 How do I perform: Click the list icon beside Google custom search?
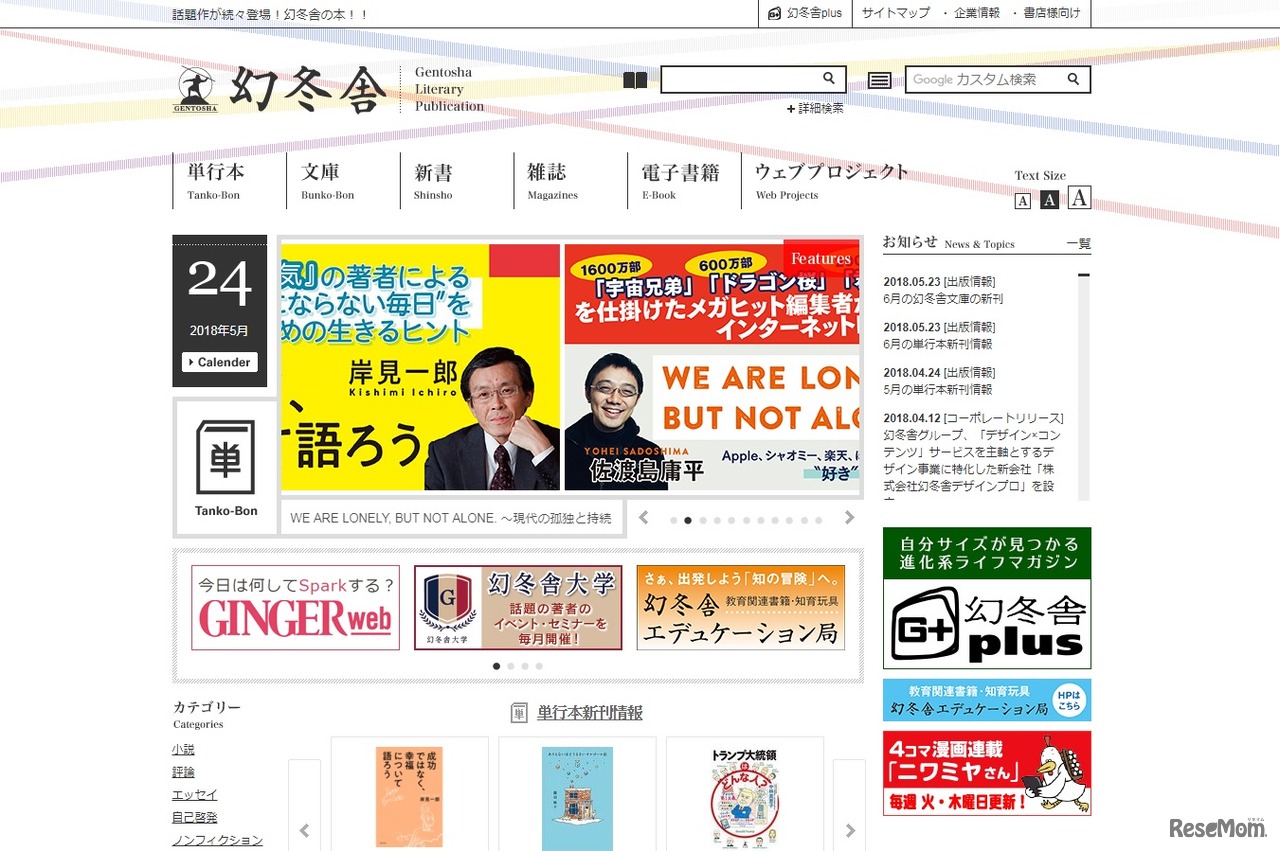880,80
